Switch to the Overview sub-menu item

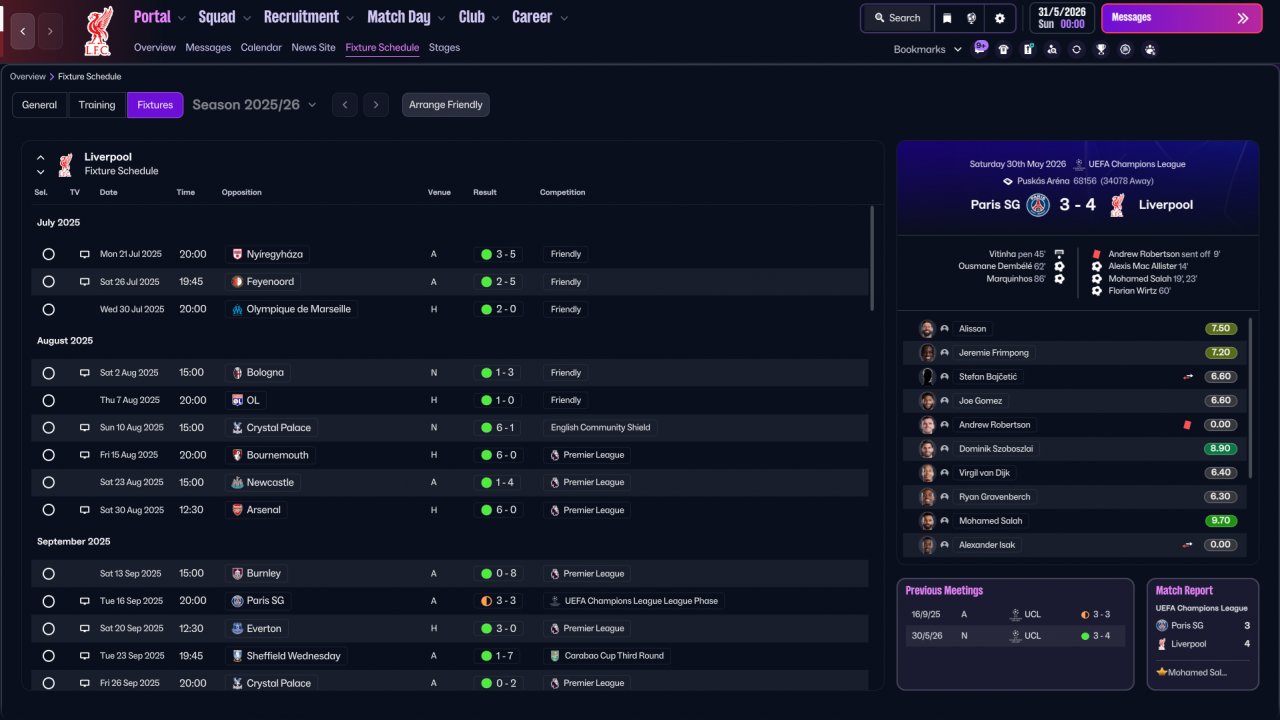coord(155,47)
